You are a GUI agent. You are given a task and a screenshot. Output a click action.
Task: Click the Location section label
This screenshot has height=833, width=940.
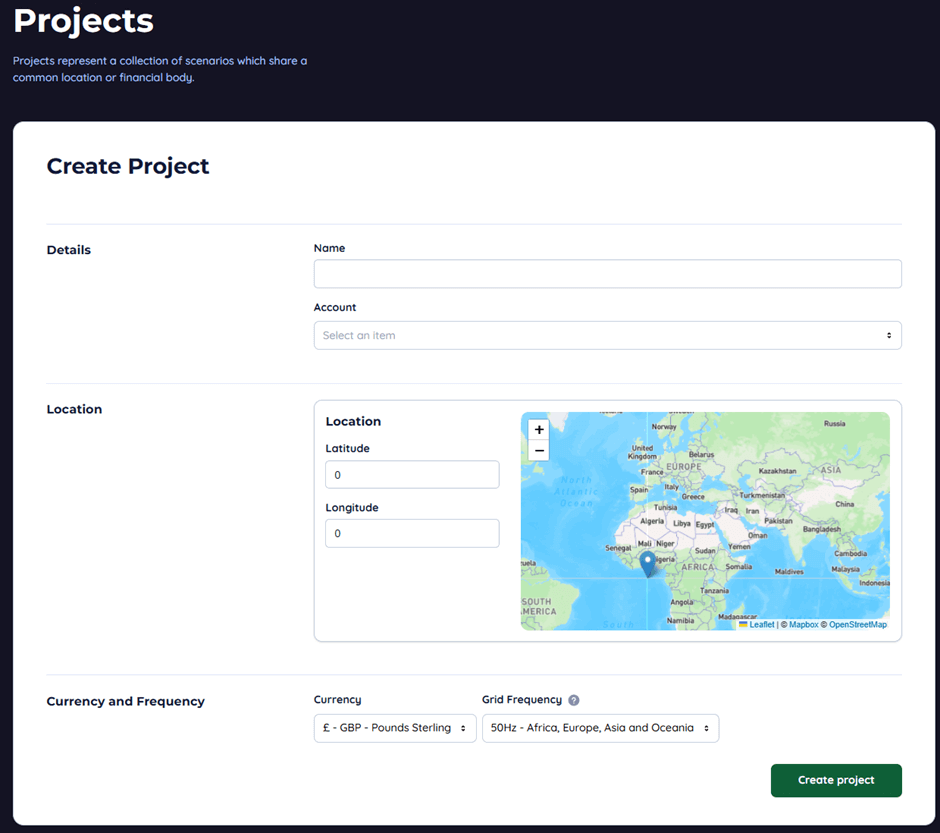coord(73,409)
